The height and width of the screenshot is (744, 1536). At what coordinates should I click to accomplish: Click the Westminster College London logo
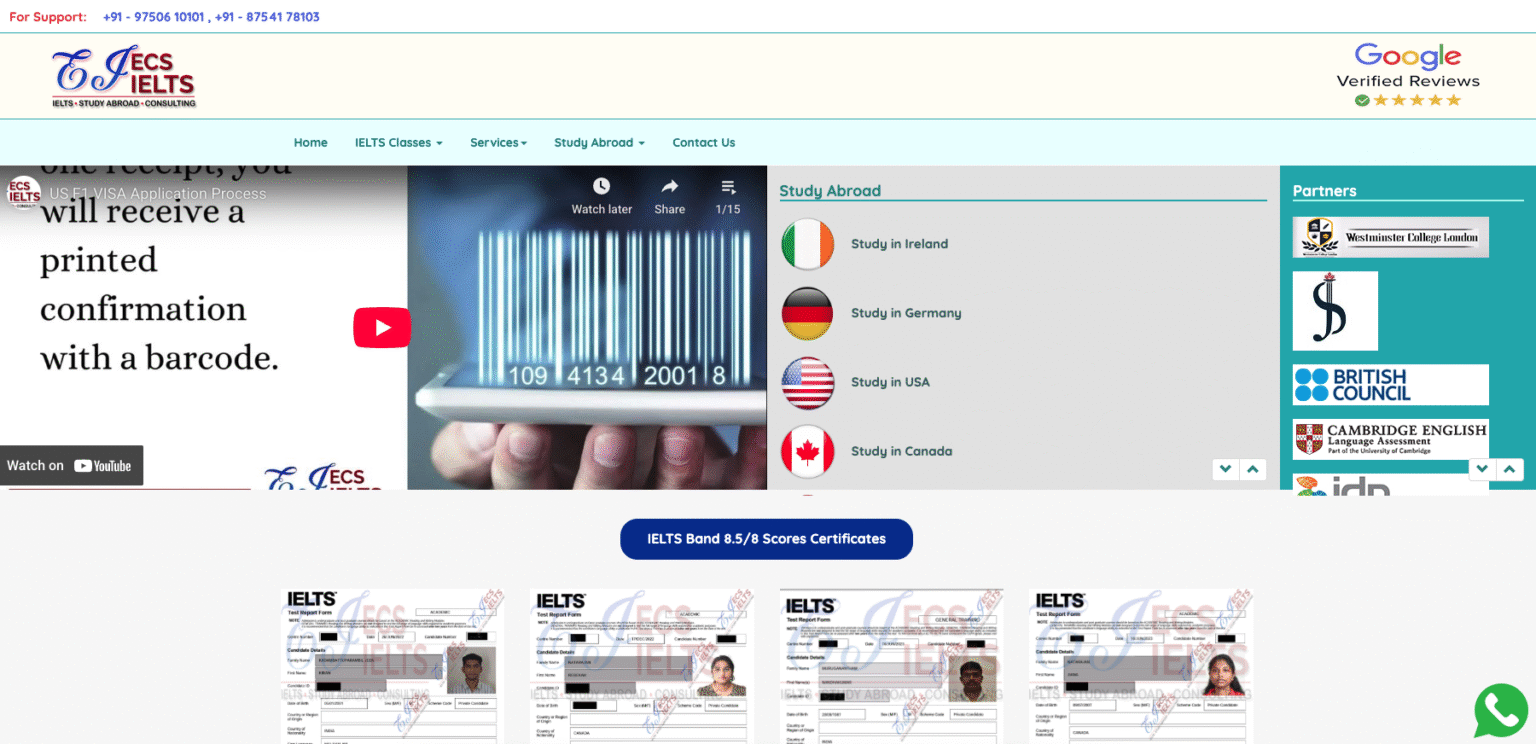tap(1390, 237)
